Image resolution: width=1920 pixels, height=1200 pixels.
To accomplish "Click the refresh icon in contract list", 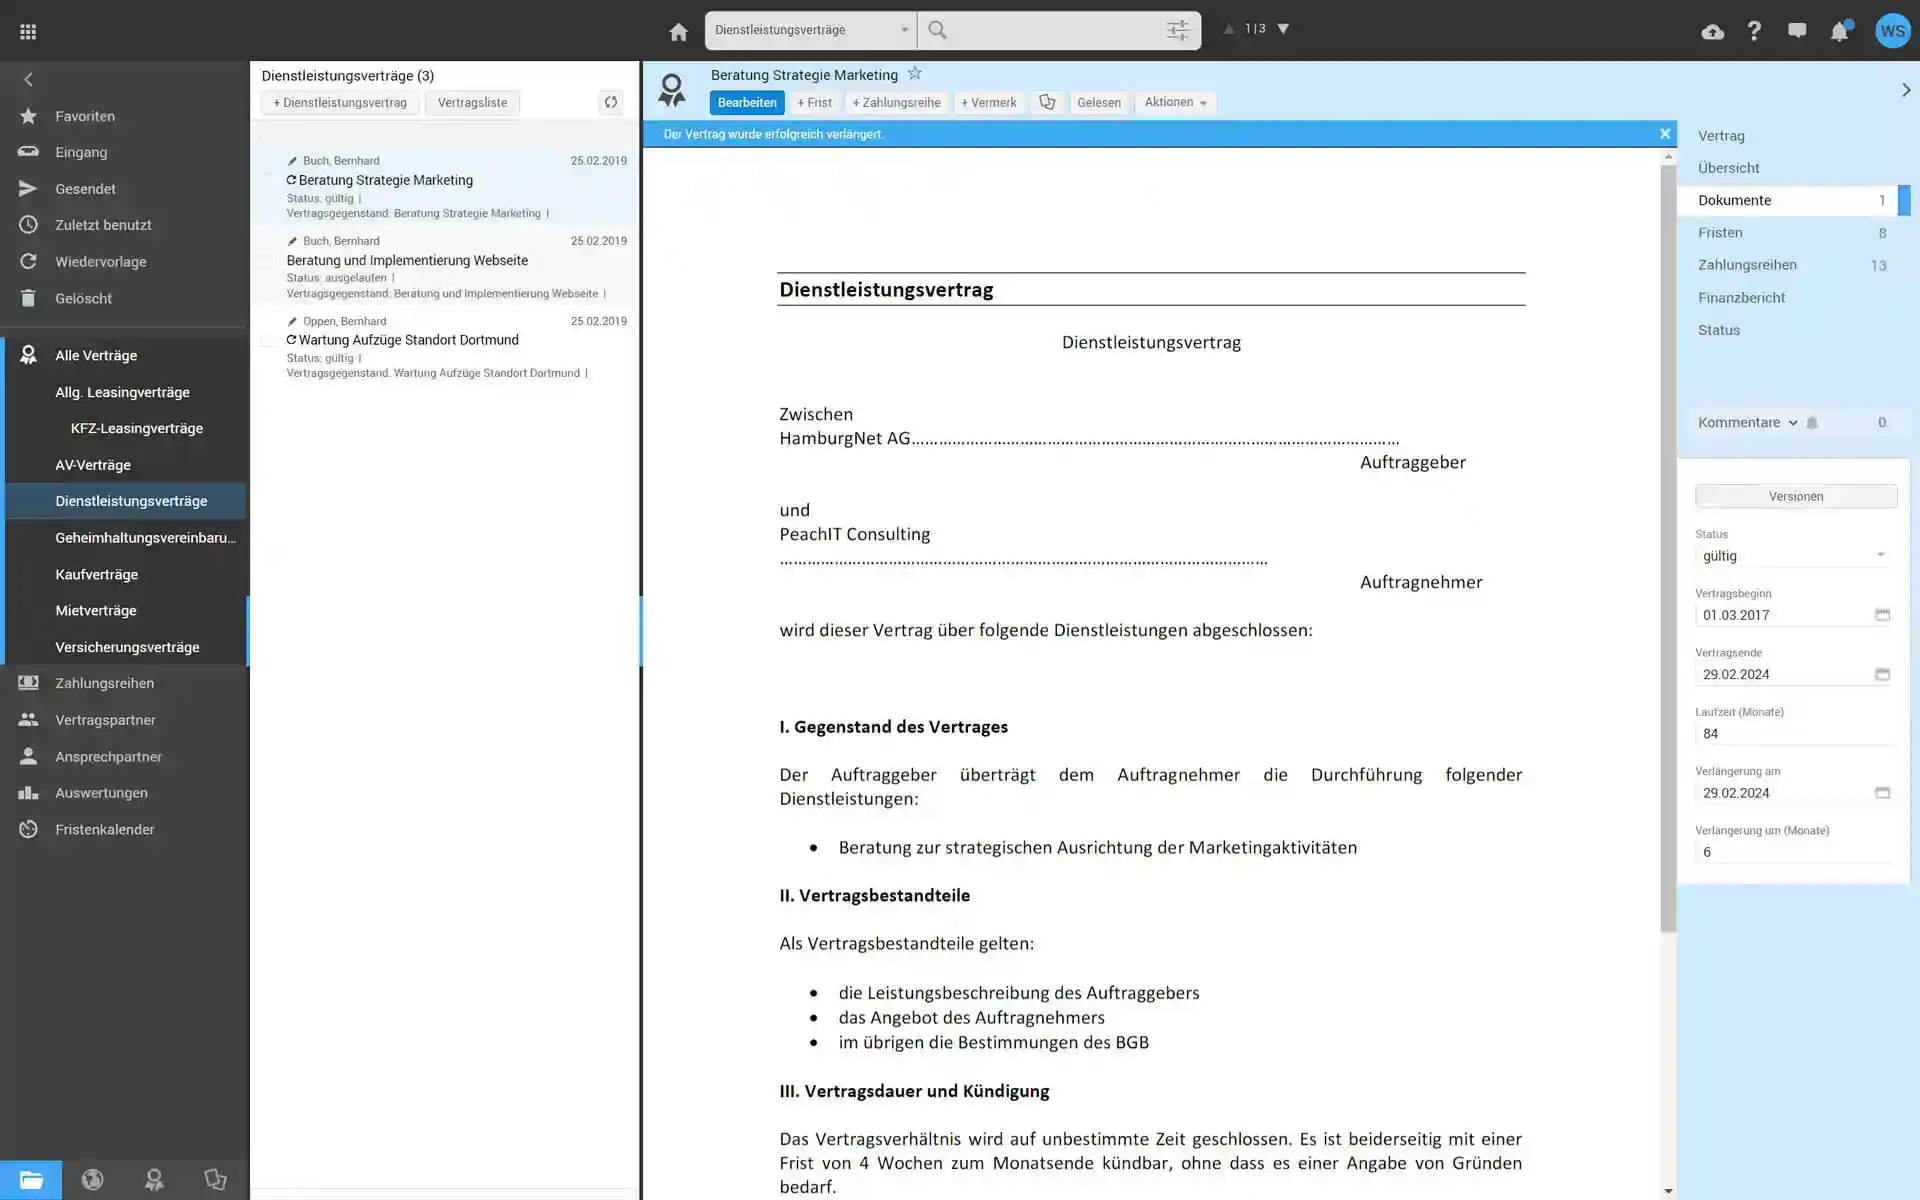I will click(610, 102).
